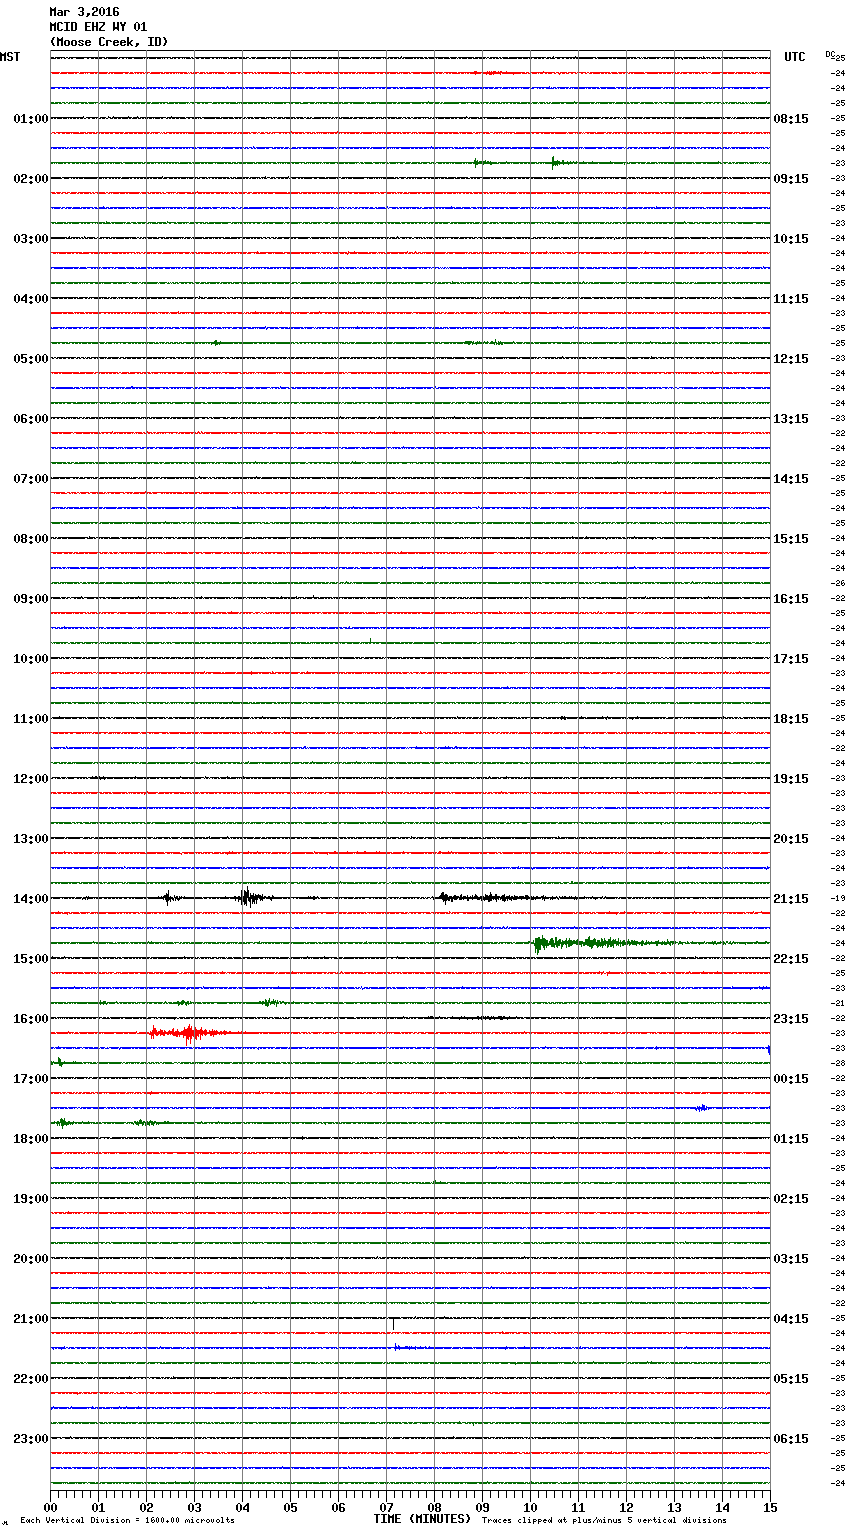Click the '21:00' MST time label

pyautogui.click(x=31, y=1319)
